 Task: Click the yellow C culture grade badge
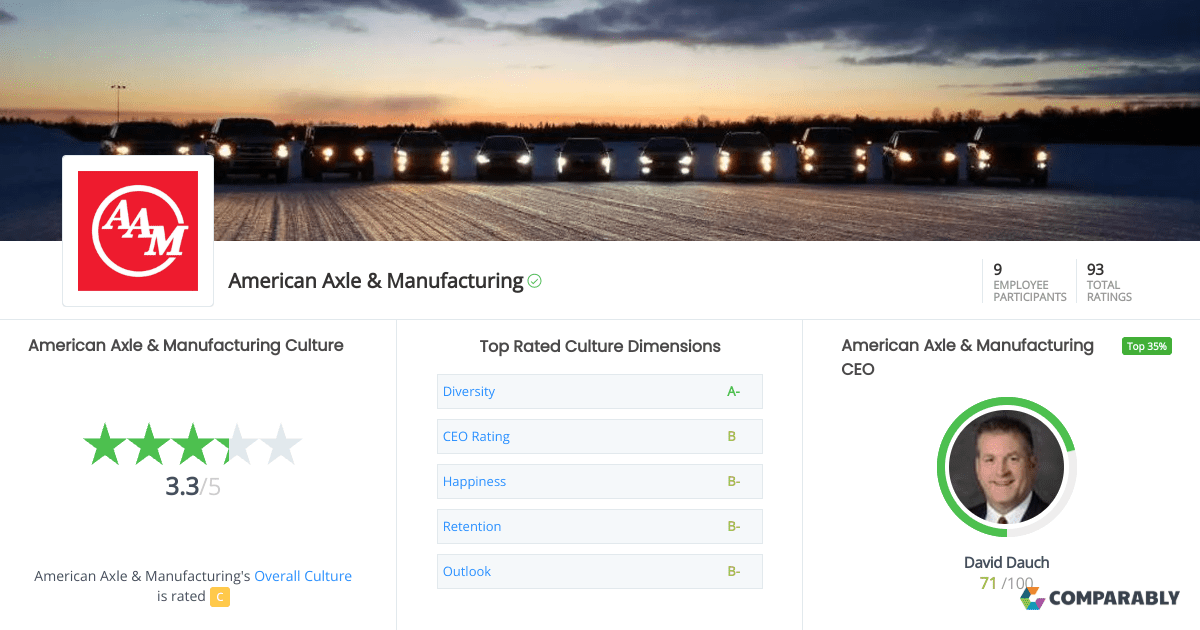(218, 597)
